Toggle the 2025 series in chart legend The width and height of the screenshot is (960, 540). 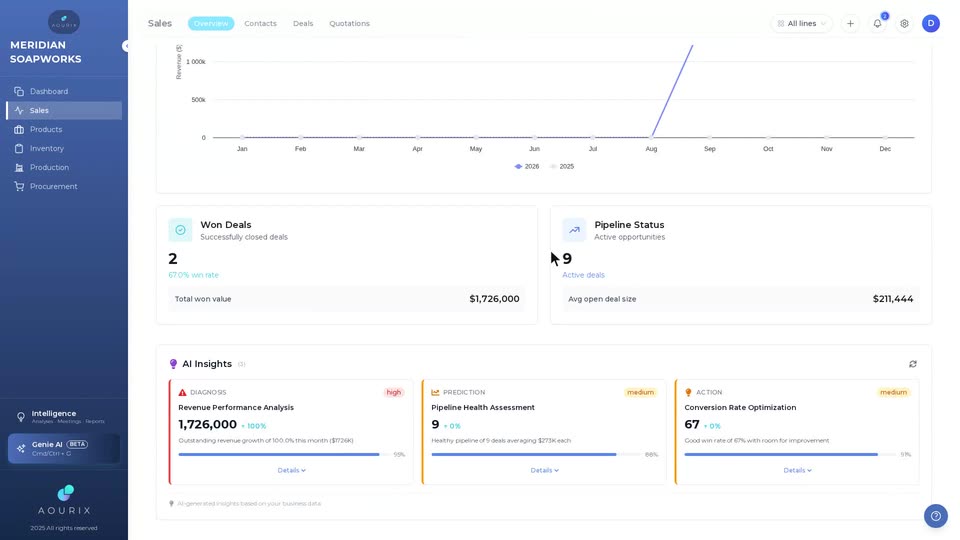(x=562, y=166)
